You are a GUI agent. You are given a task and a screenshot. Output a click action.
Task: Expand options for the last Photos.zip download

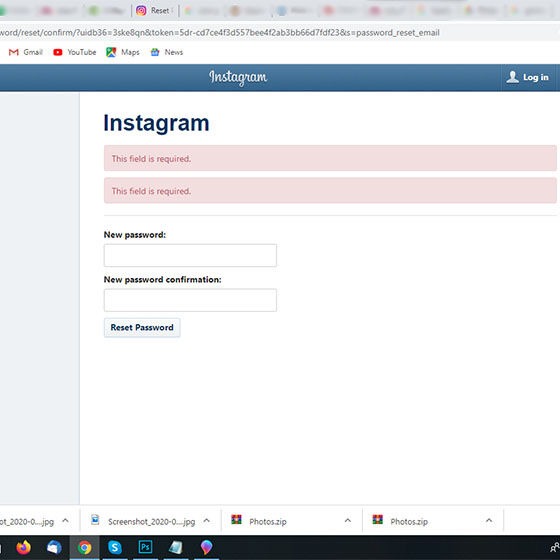click(x=489, y=521)
